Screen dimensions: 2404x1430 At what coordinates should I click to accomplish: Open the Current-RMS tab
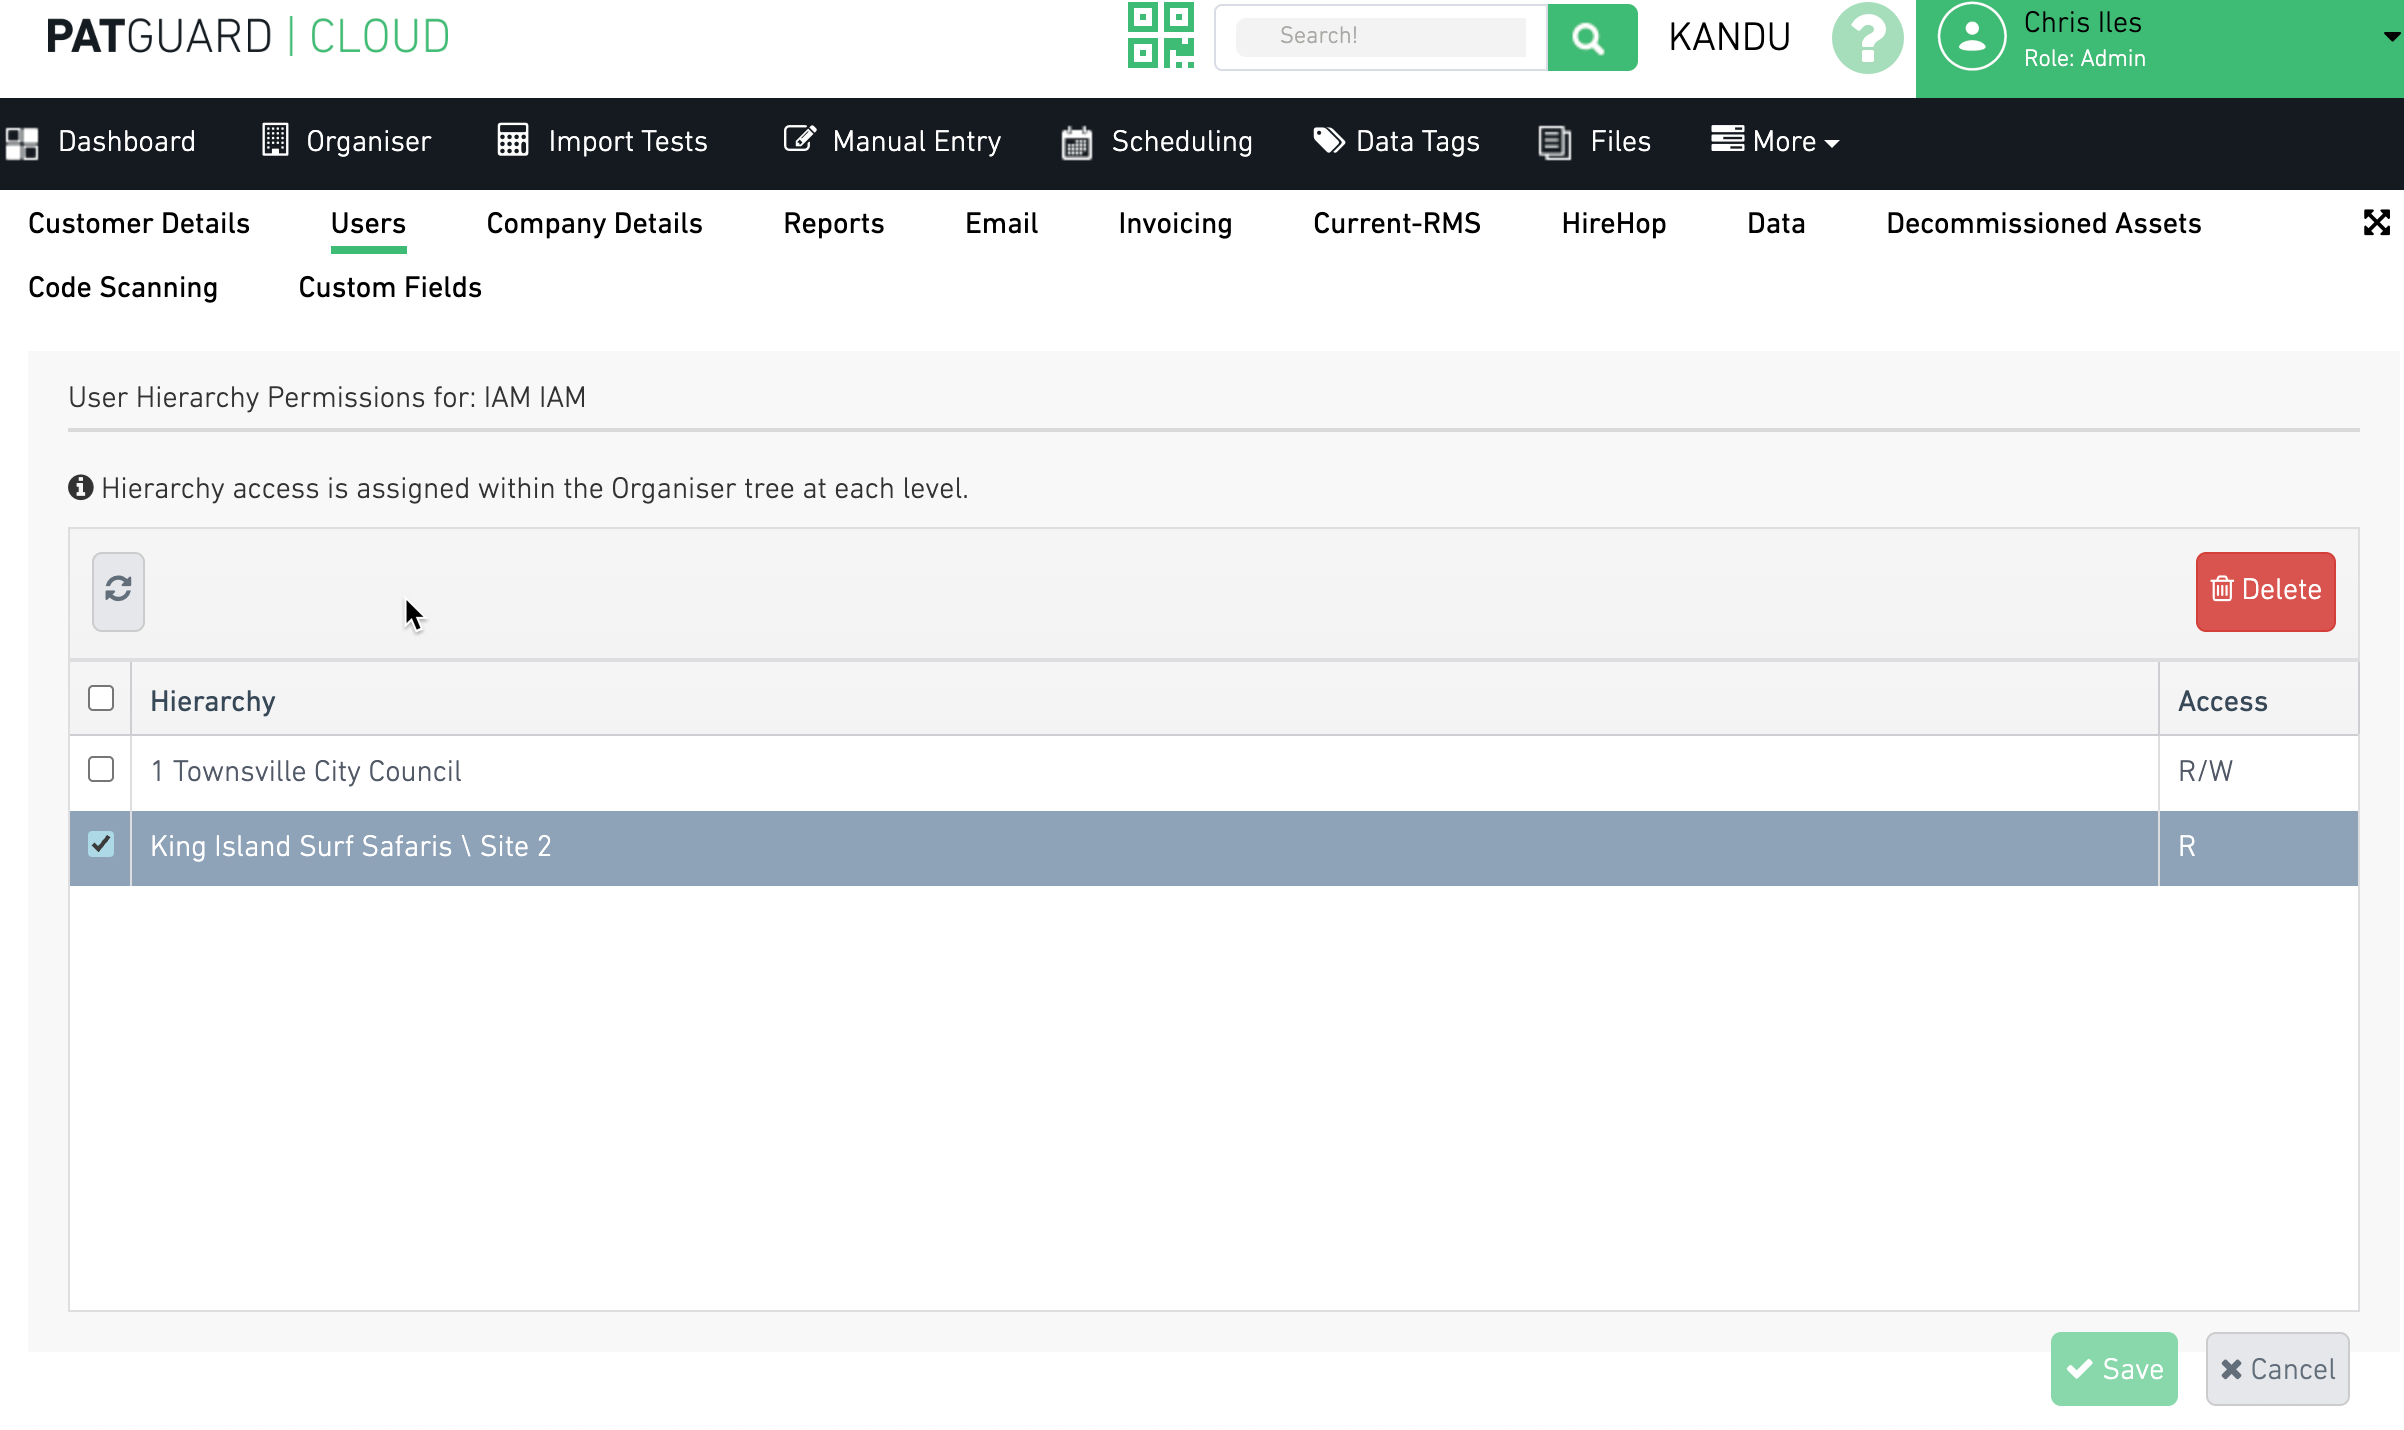pyautogui.click(x=1397, y=223)
